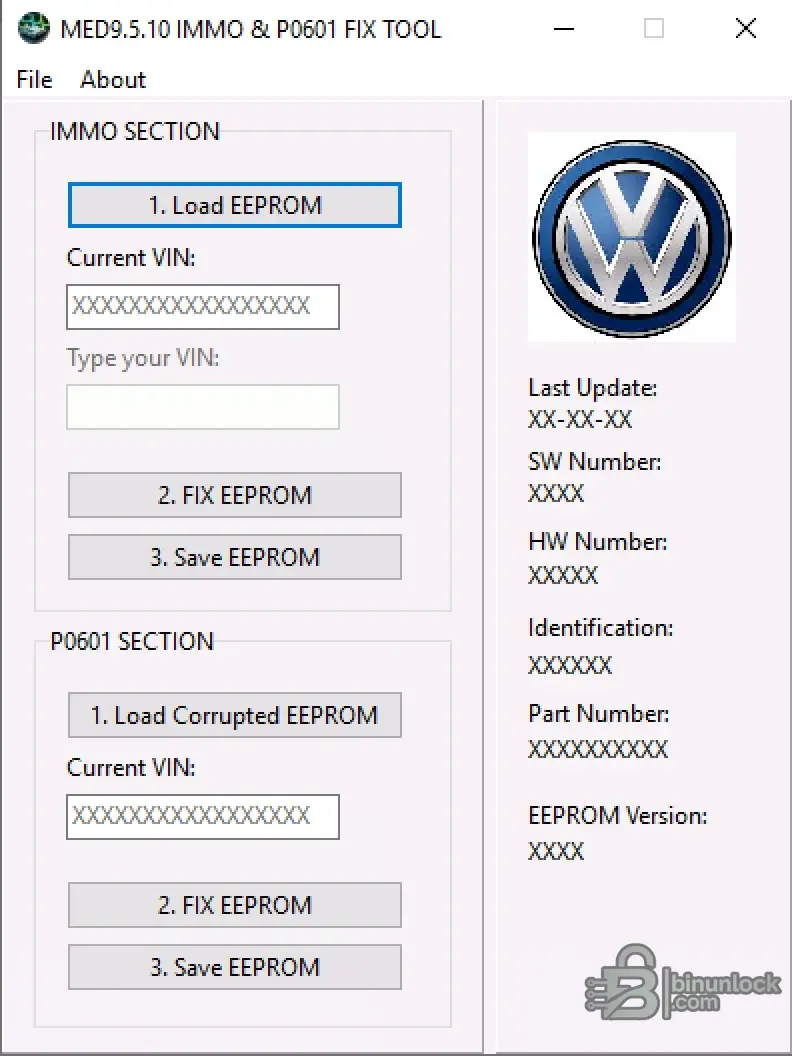Click the HW Number: label
Image resolution: width=792 pixels, height=1056 pixels.
pyautogui.click(x=597, y=541)
